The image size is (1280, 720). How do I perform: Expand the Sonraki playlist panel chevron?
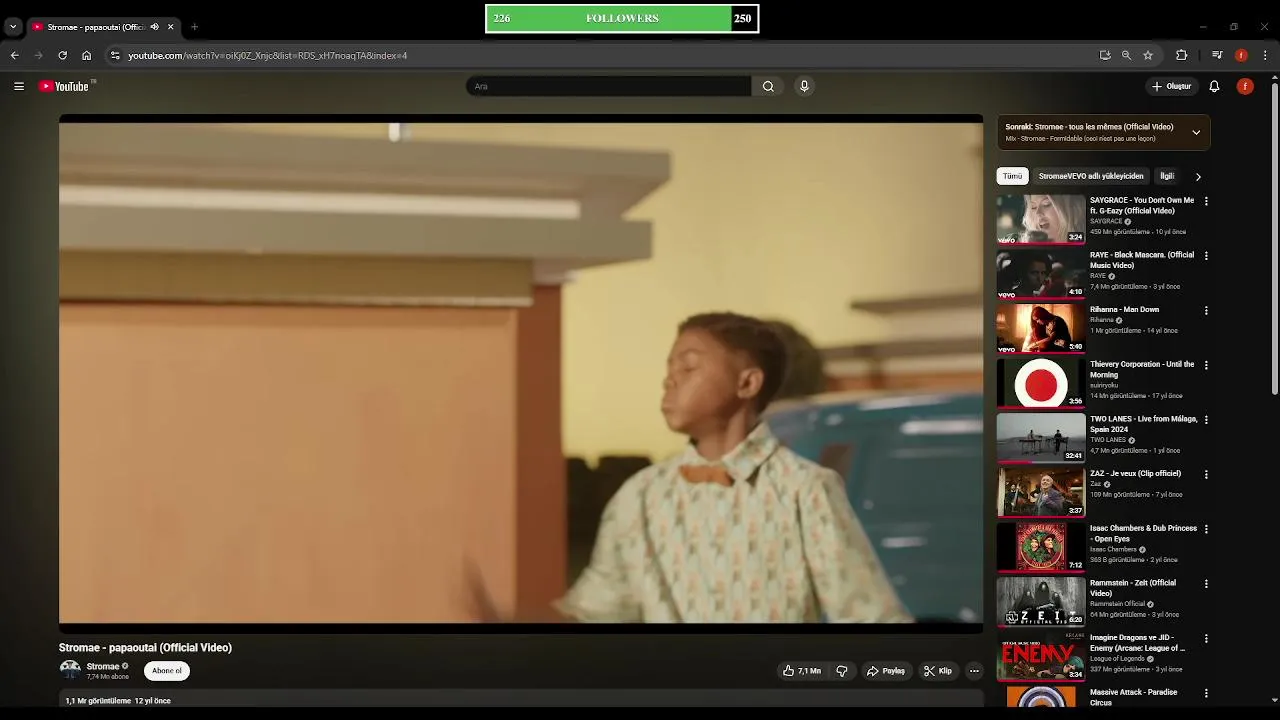pos(1196,132)
